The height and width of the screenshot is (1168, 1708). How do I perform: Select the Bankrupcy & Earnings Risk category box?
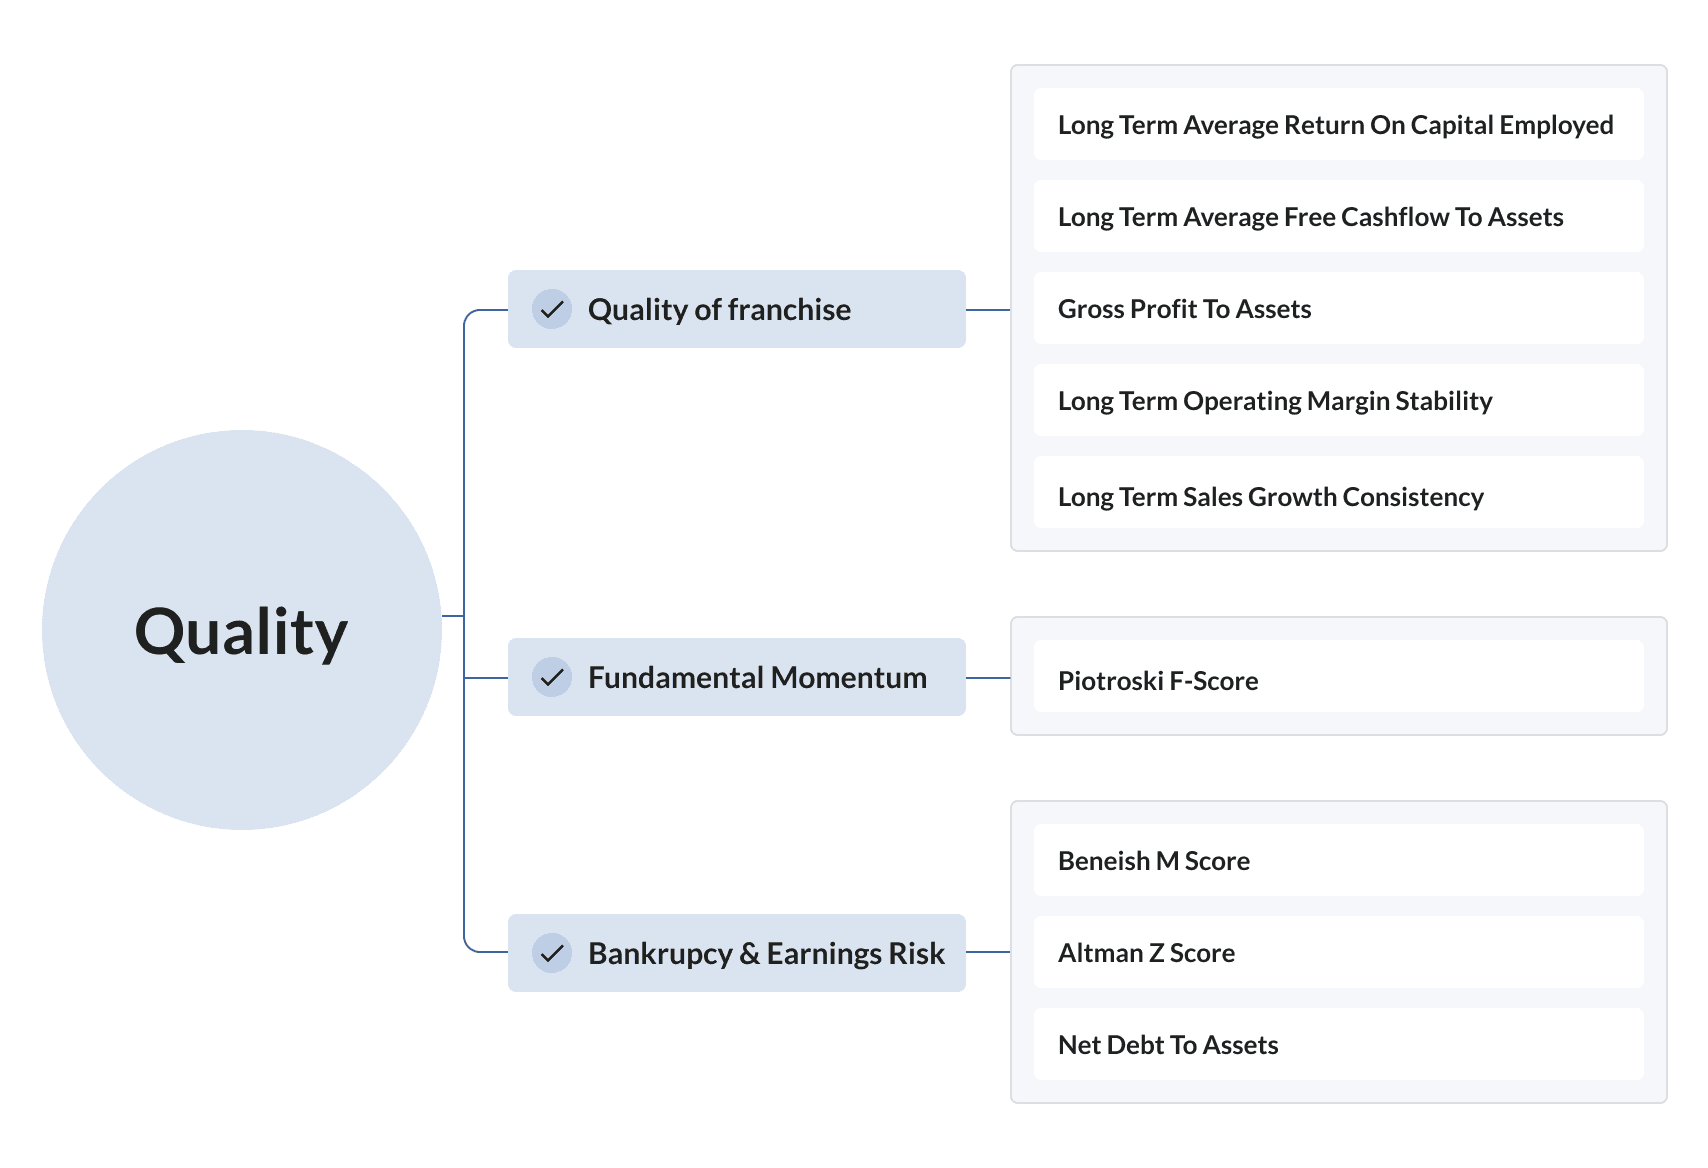pos(737,953)
